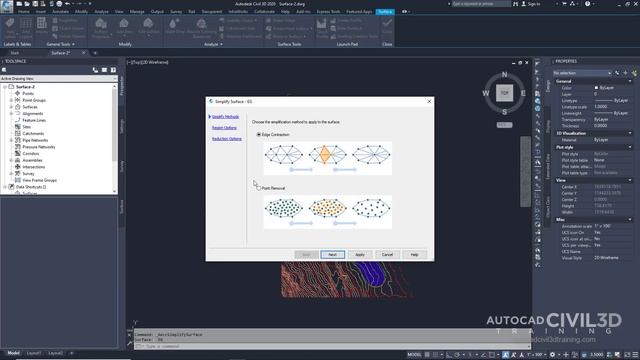640x360 pixels.
Task: Click the Toolspace magnifier icon
Action: tap(4, 70)
